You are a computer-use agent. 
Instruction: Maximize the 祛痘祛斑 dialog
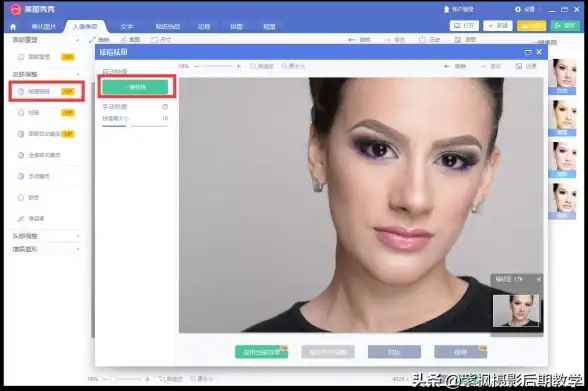tap(528, 52)
